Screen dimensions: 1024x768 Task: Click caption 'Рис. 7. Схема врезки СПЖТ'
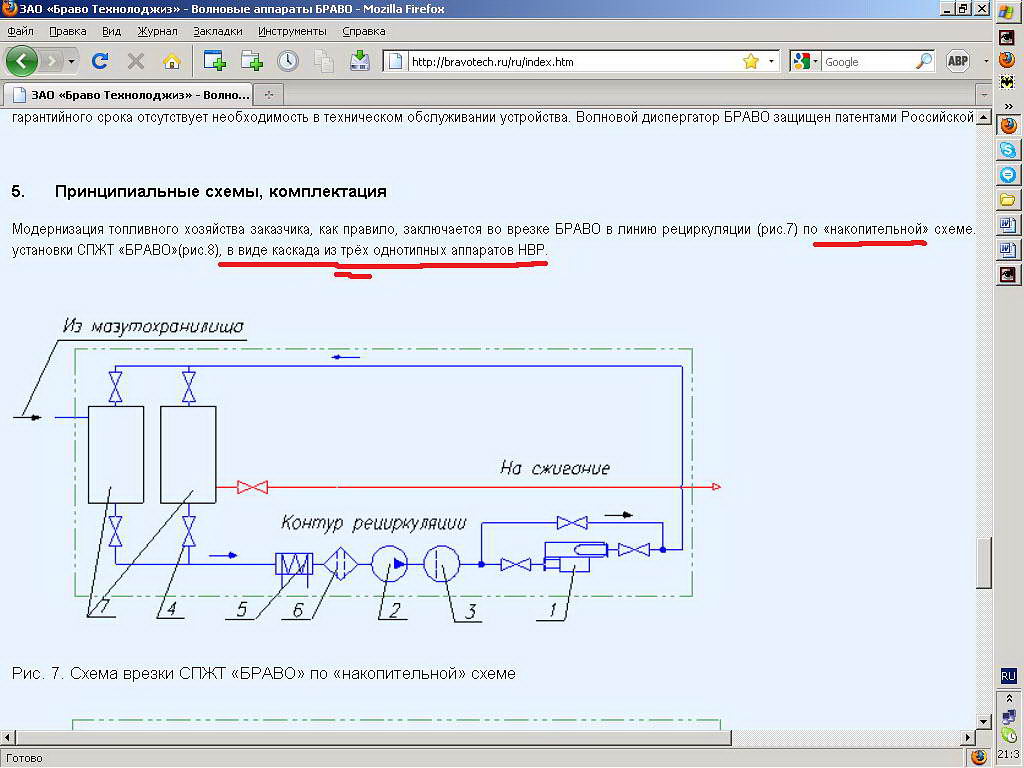[264, 673]
